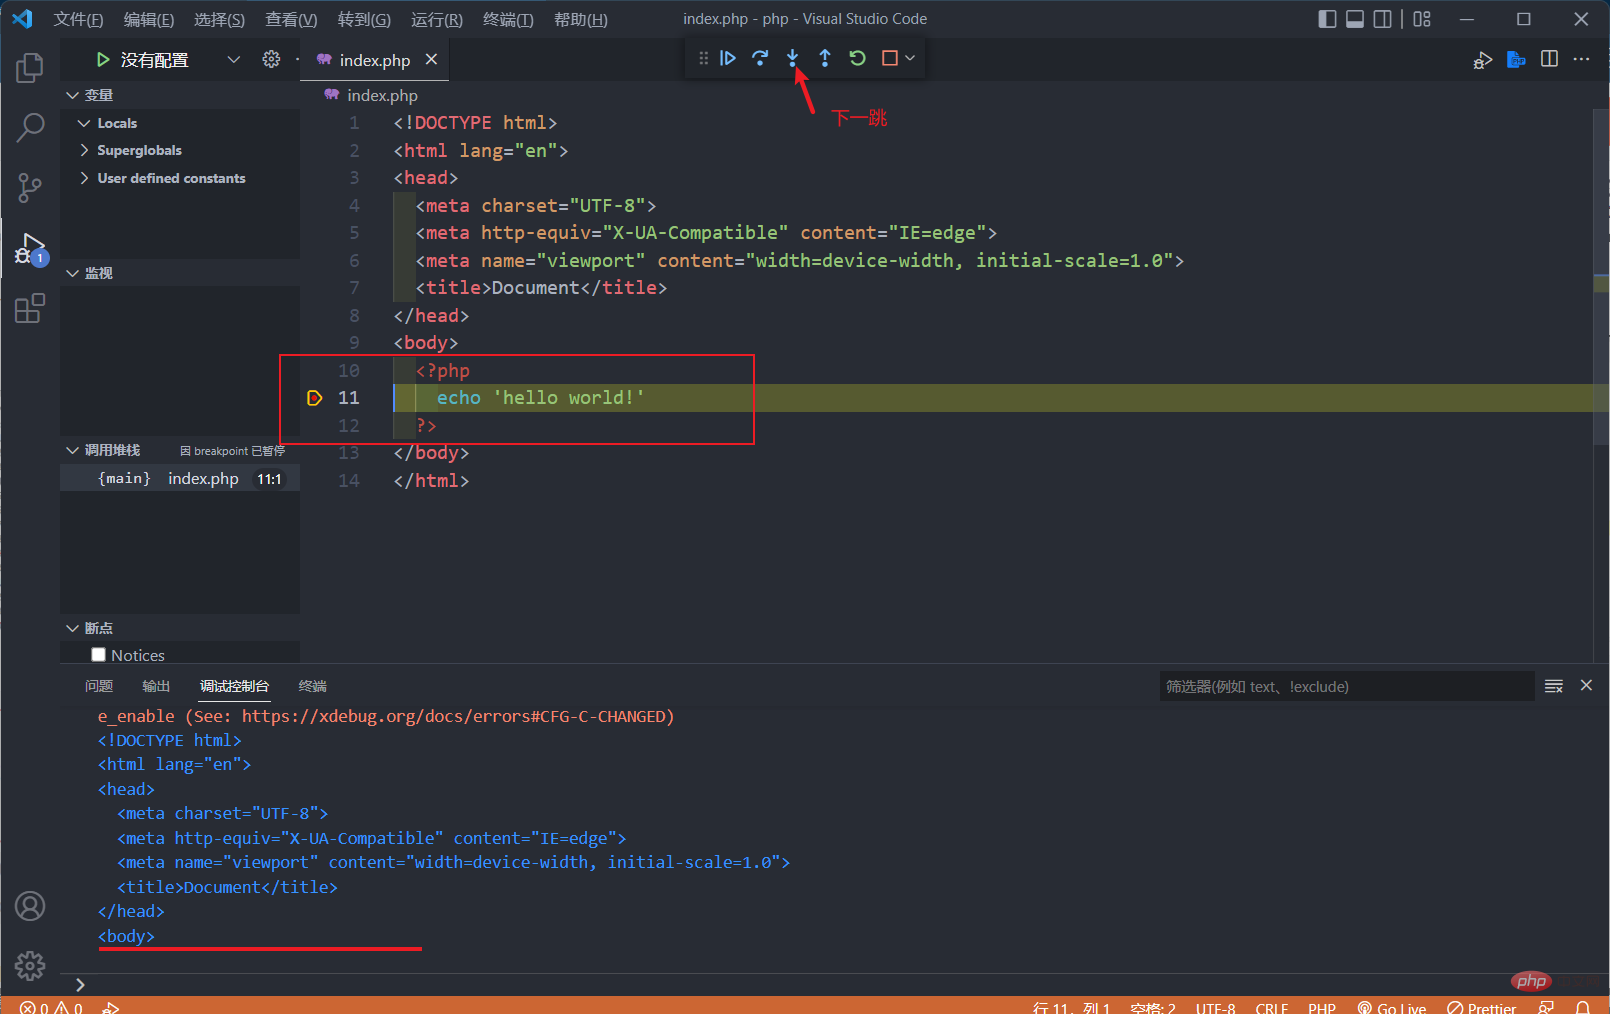Viewport: 1610px width, 1014px height.
Task: Enable the Notices breakpoint checkbox
Action: click(98, 655)
